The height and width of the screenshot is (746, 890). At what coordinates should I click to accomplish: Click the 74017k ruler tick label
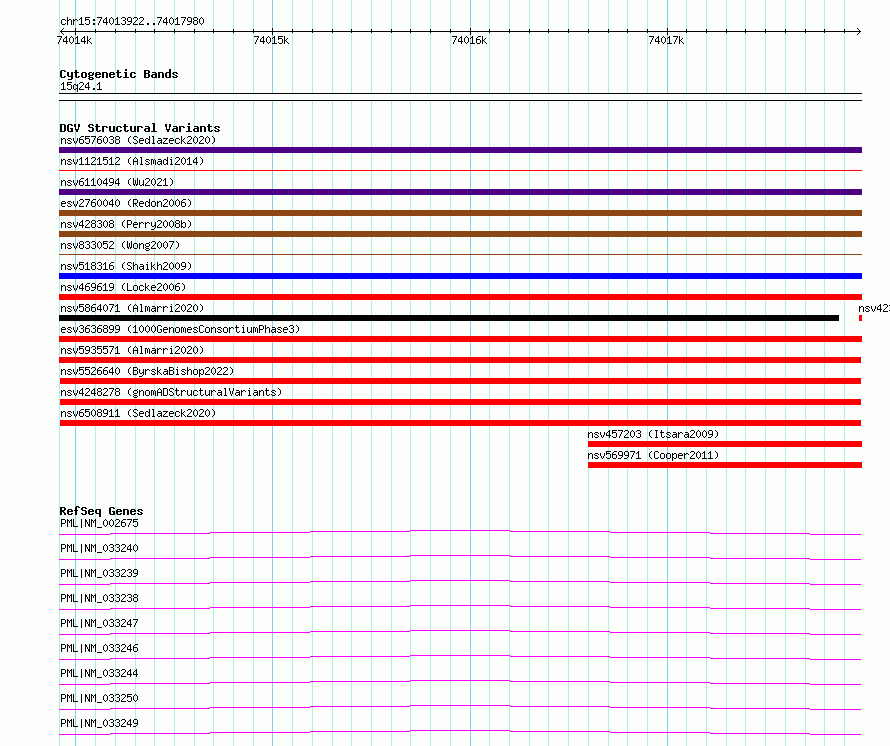click(x=666, y=40)
